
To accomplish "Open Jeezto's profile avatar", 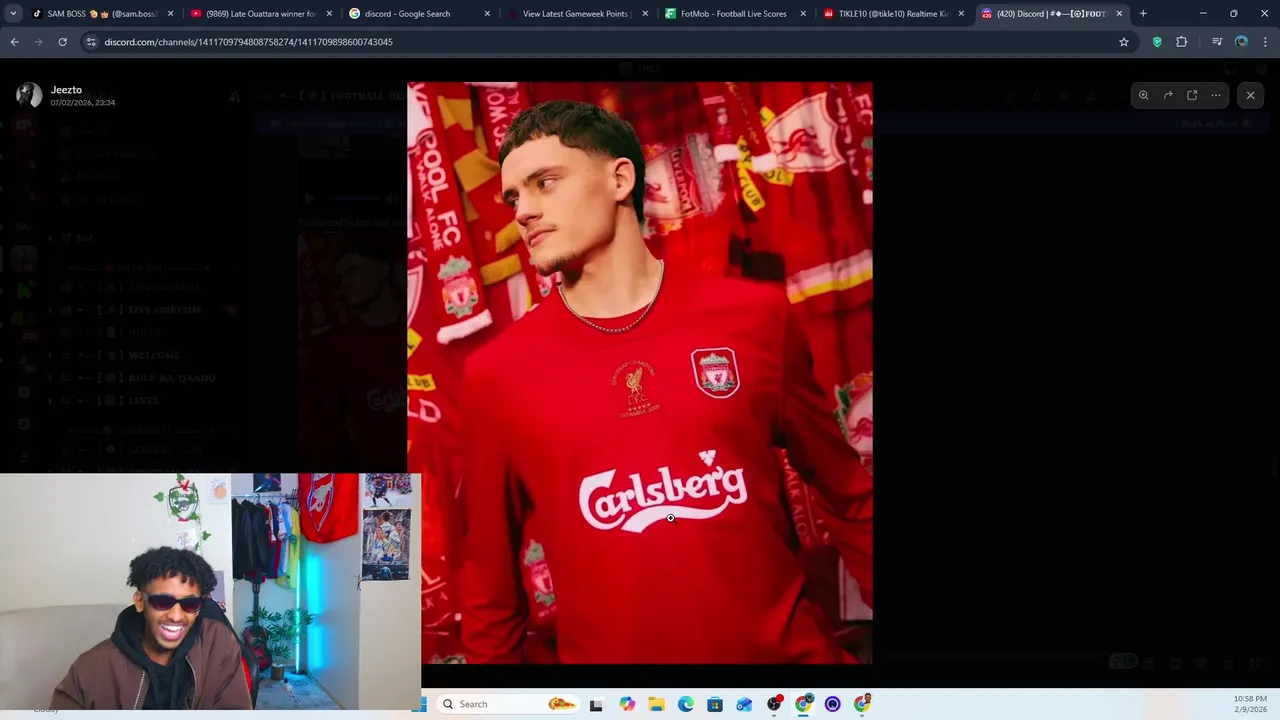I will 29,95.
